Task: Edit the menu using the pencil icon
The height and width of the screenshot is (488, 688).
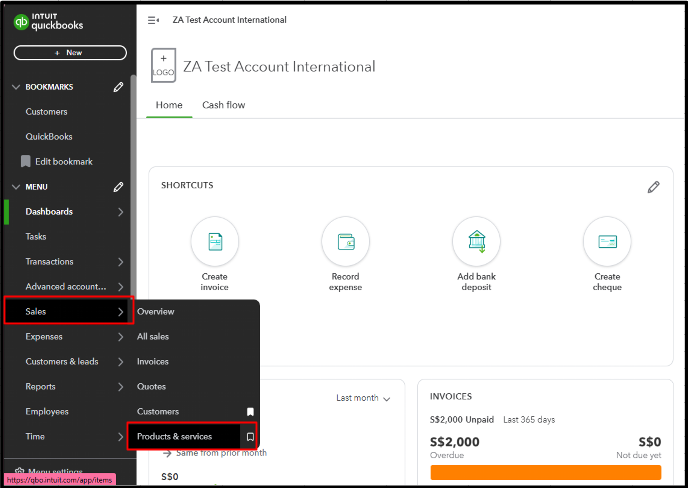Action: click(118, 187)
